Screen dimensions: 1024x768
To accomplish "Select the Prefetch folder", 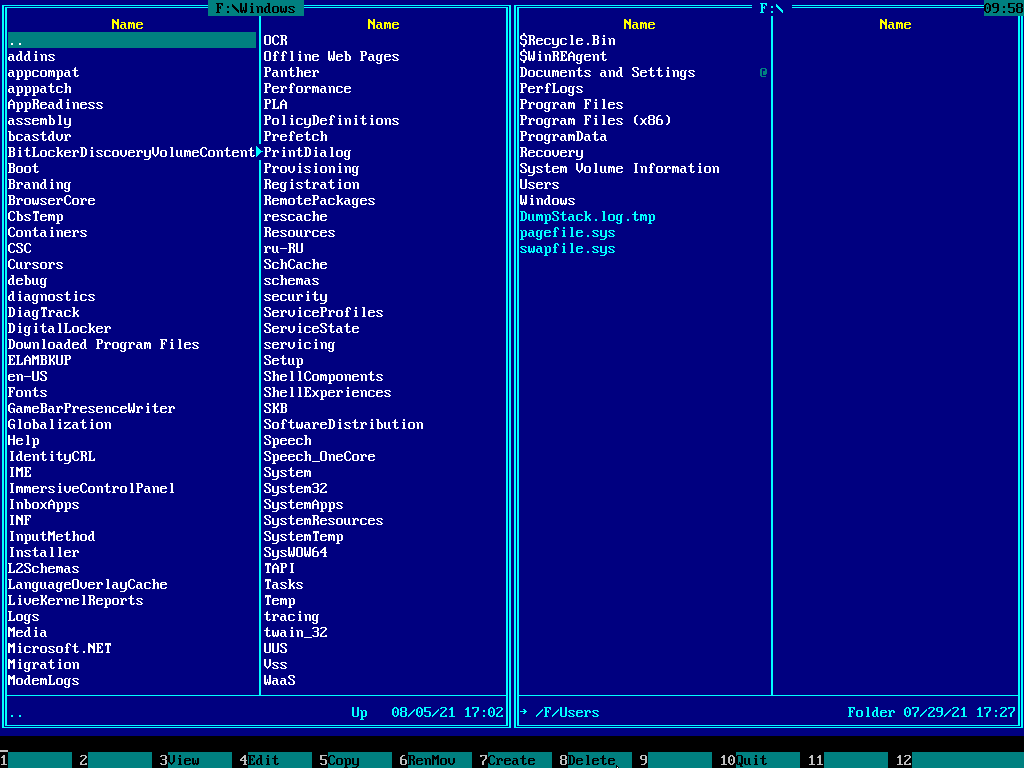I will click(x=295, y=136).
